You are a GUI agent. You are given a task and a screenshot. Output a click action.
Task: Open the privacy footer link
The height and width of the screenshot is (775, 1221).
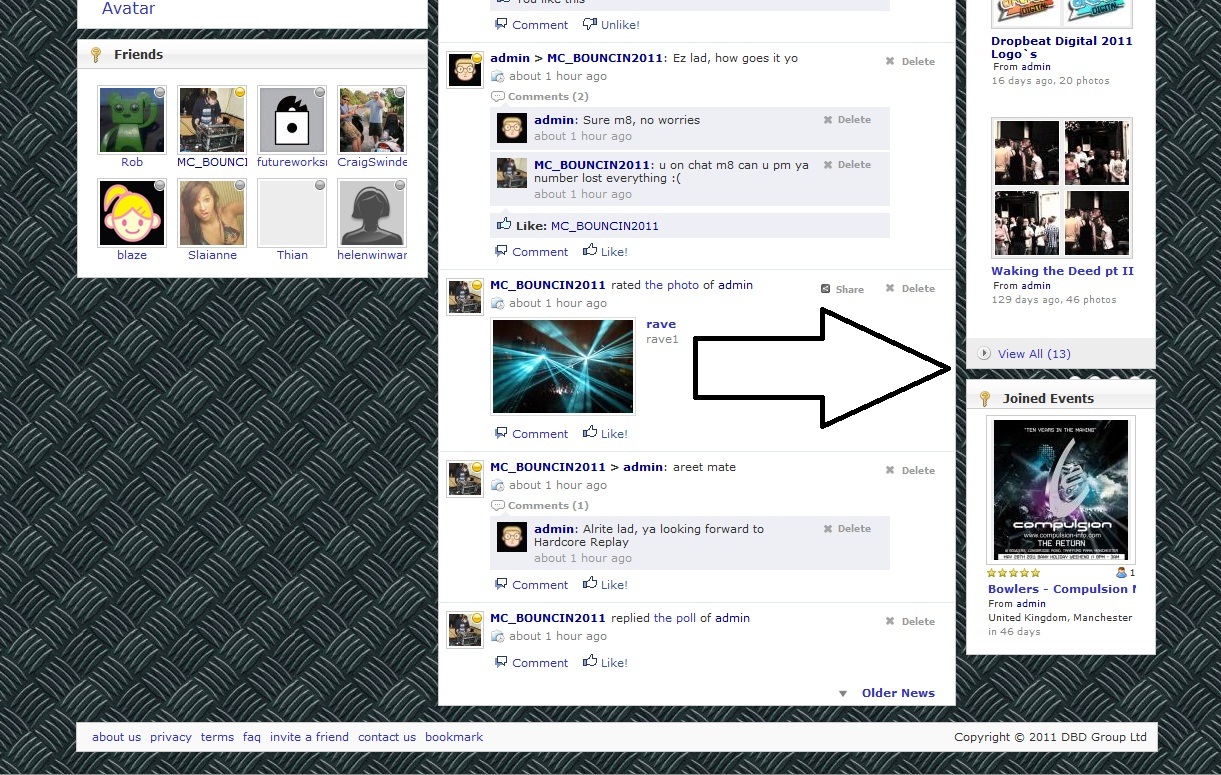(171, 737)
